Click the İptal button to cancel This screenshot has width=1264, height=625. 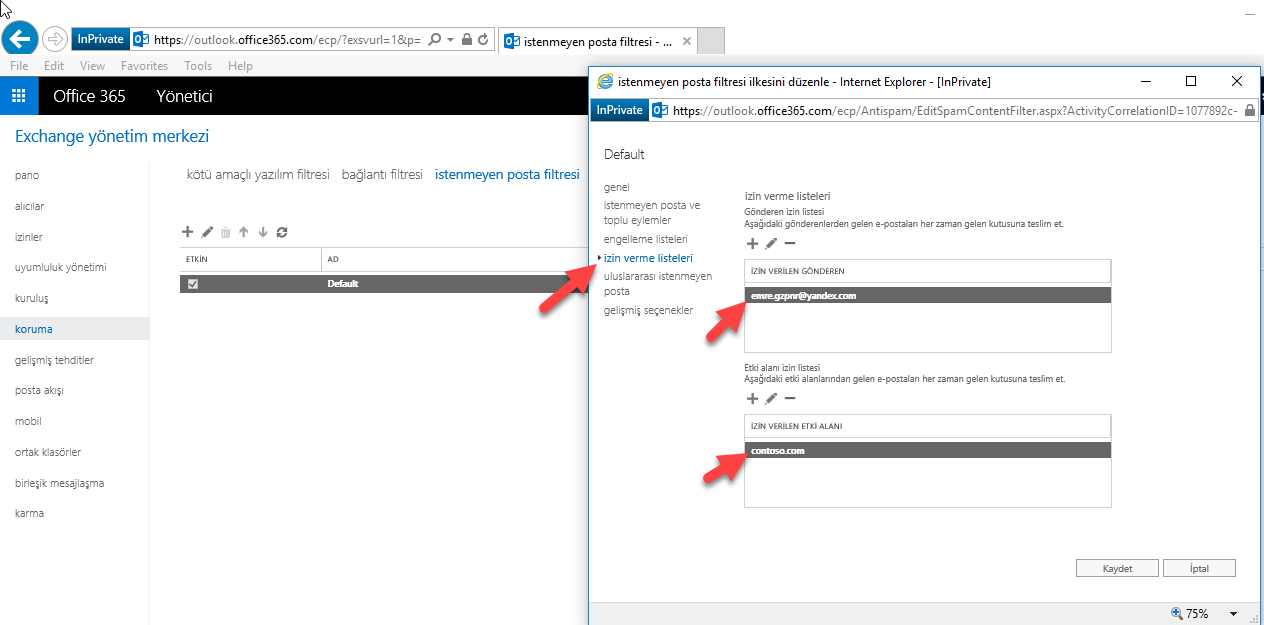pyautogui.click(x=1199, y=568)
